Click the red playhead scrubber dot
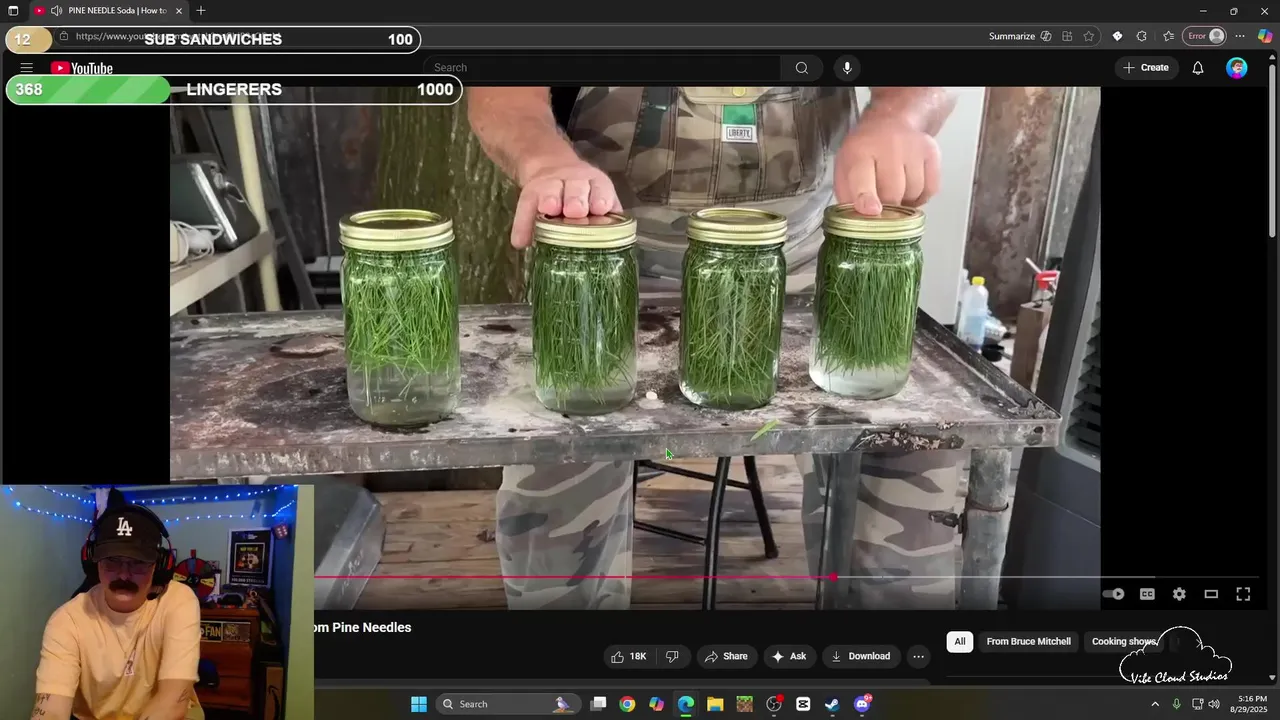 (833, 577)
